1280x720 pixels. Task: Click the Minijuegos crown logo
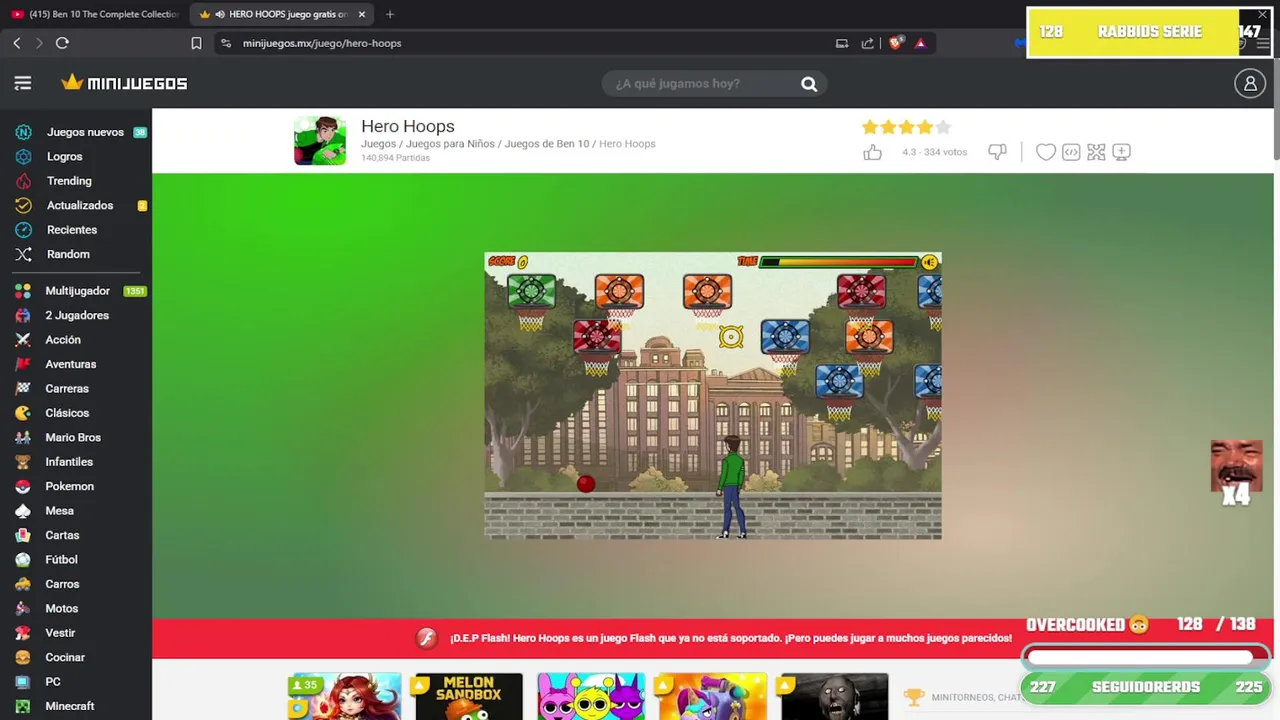(x=124, y=83)
